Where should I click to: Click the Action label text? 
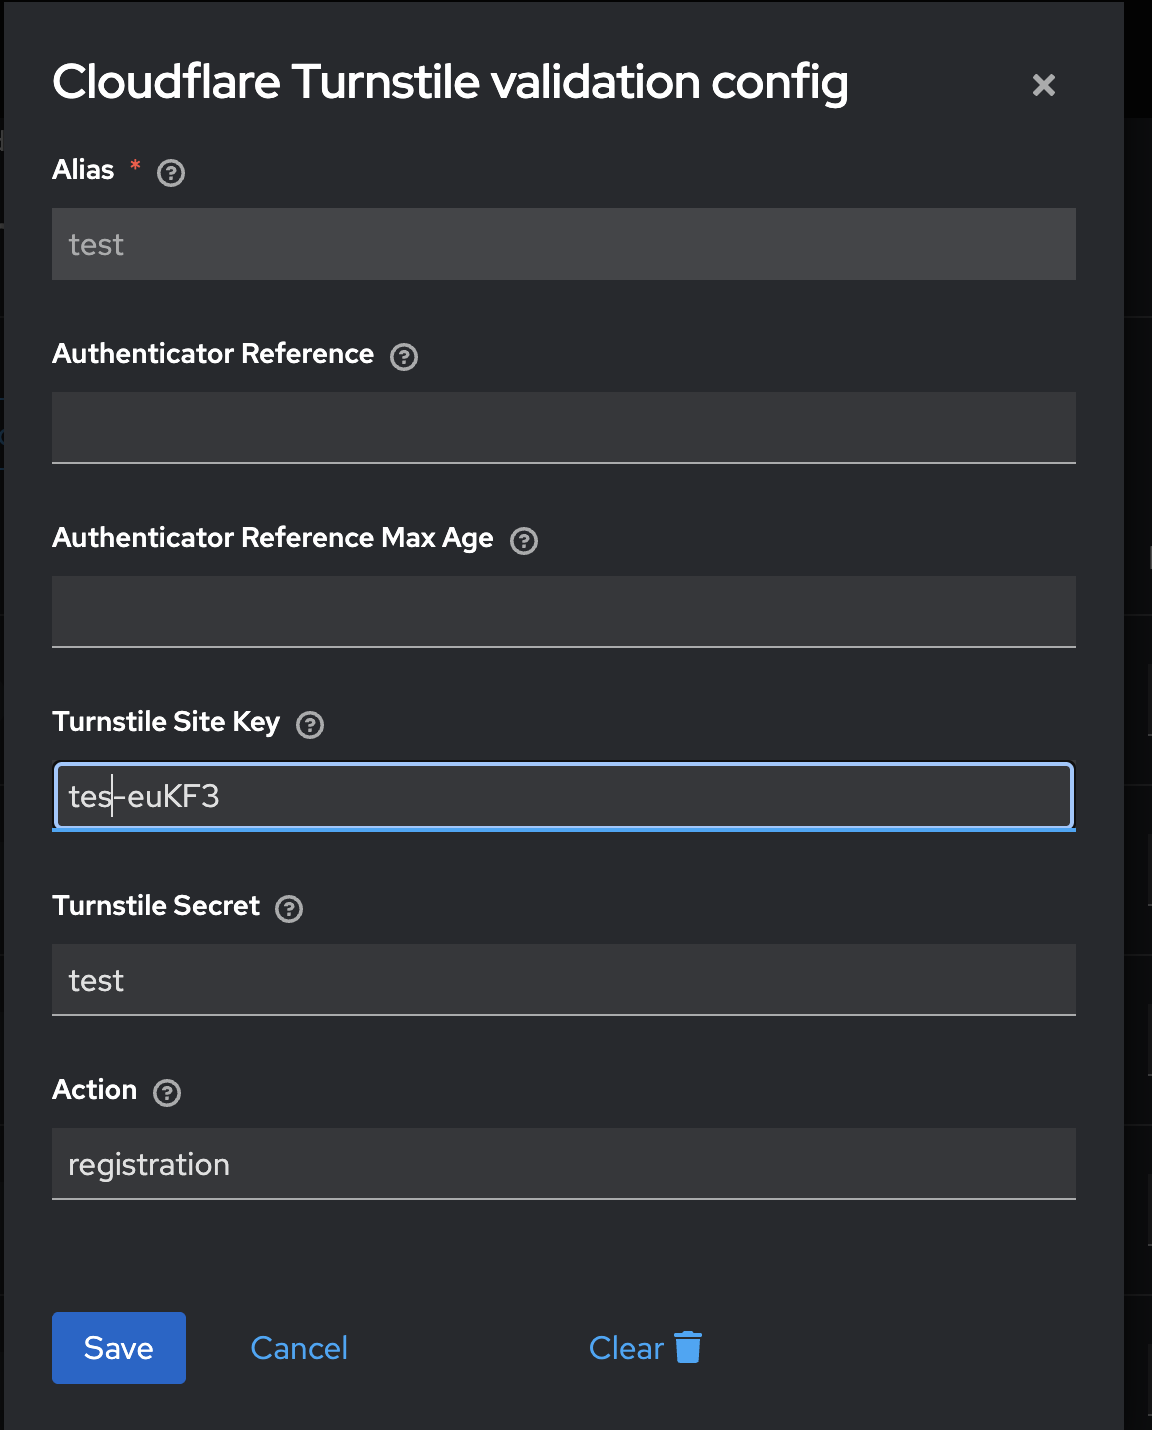[94, 1090]
